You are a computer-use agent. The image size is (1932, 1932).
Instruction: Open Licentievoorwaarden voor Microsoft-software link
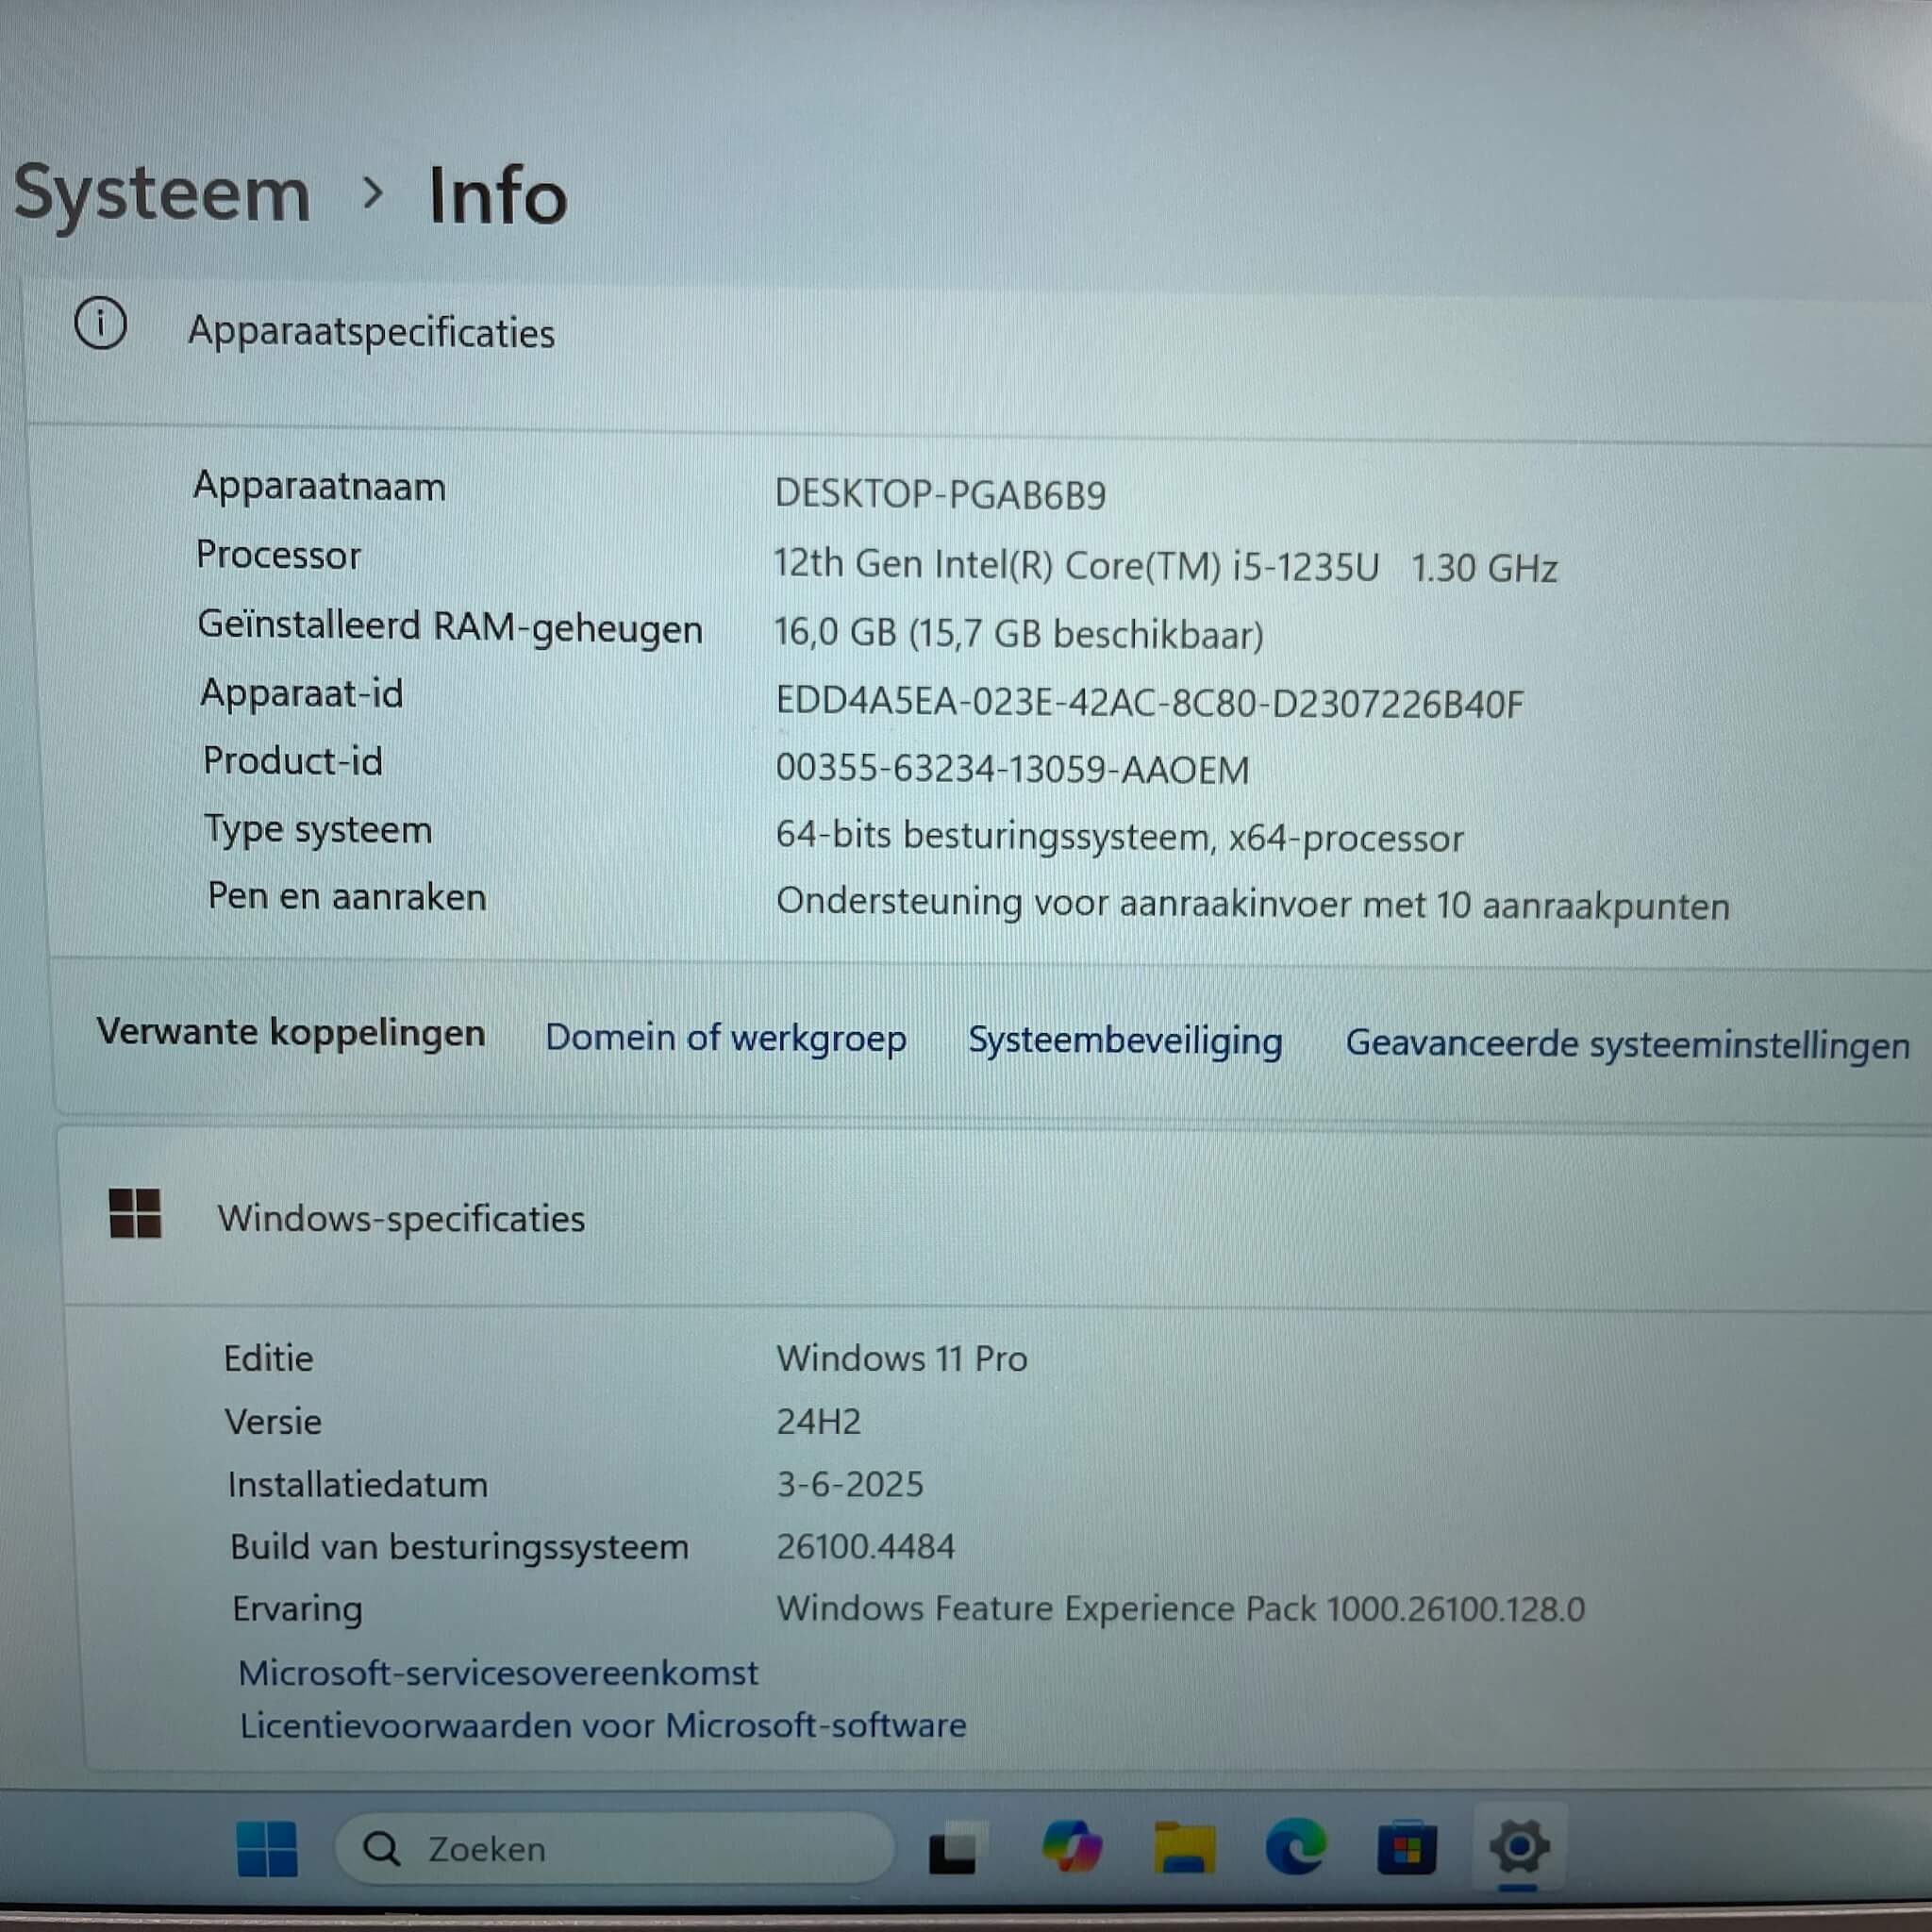(x=603, y=1726)
